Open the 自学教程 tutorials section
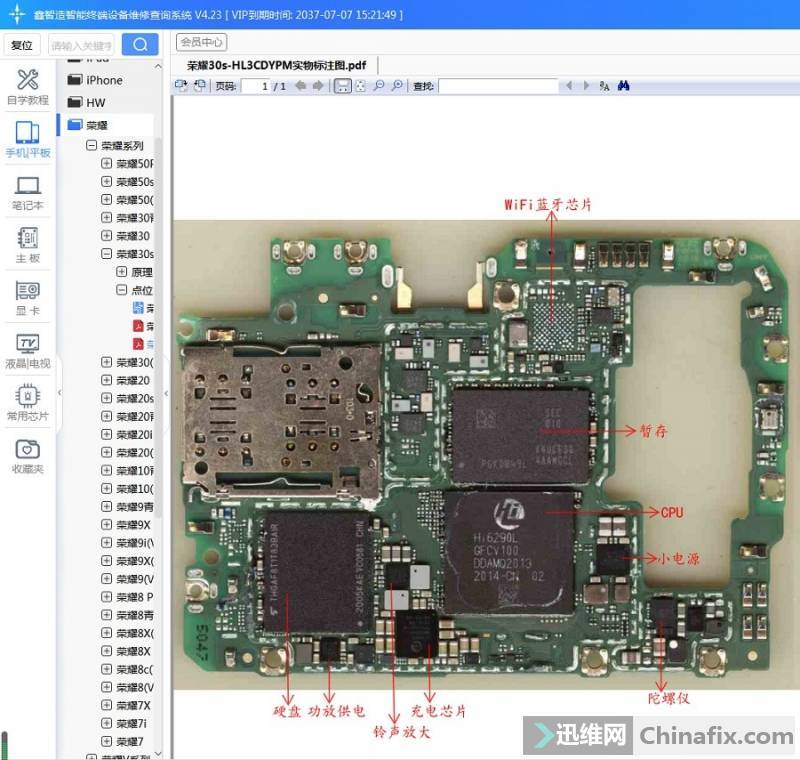The image size is (800, 760). (27, 86)
